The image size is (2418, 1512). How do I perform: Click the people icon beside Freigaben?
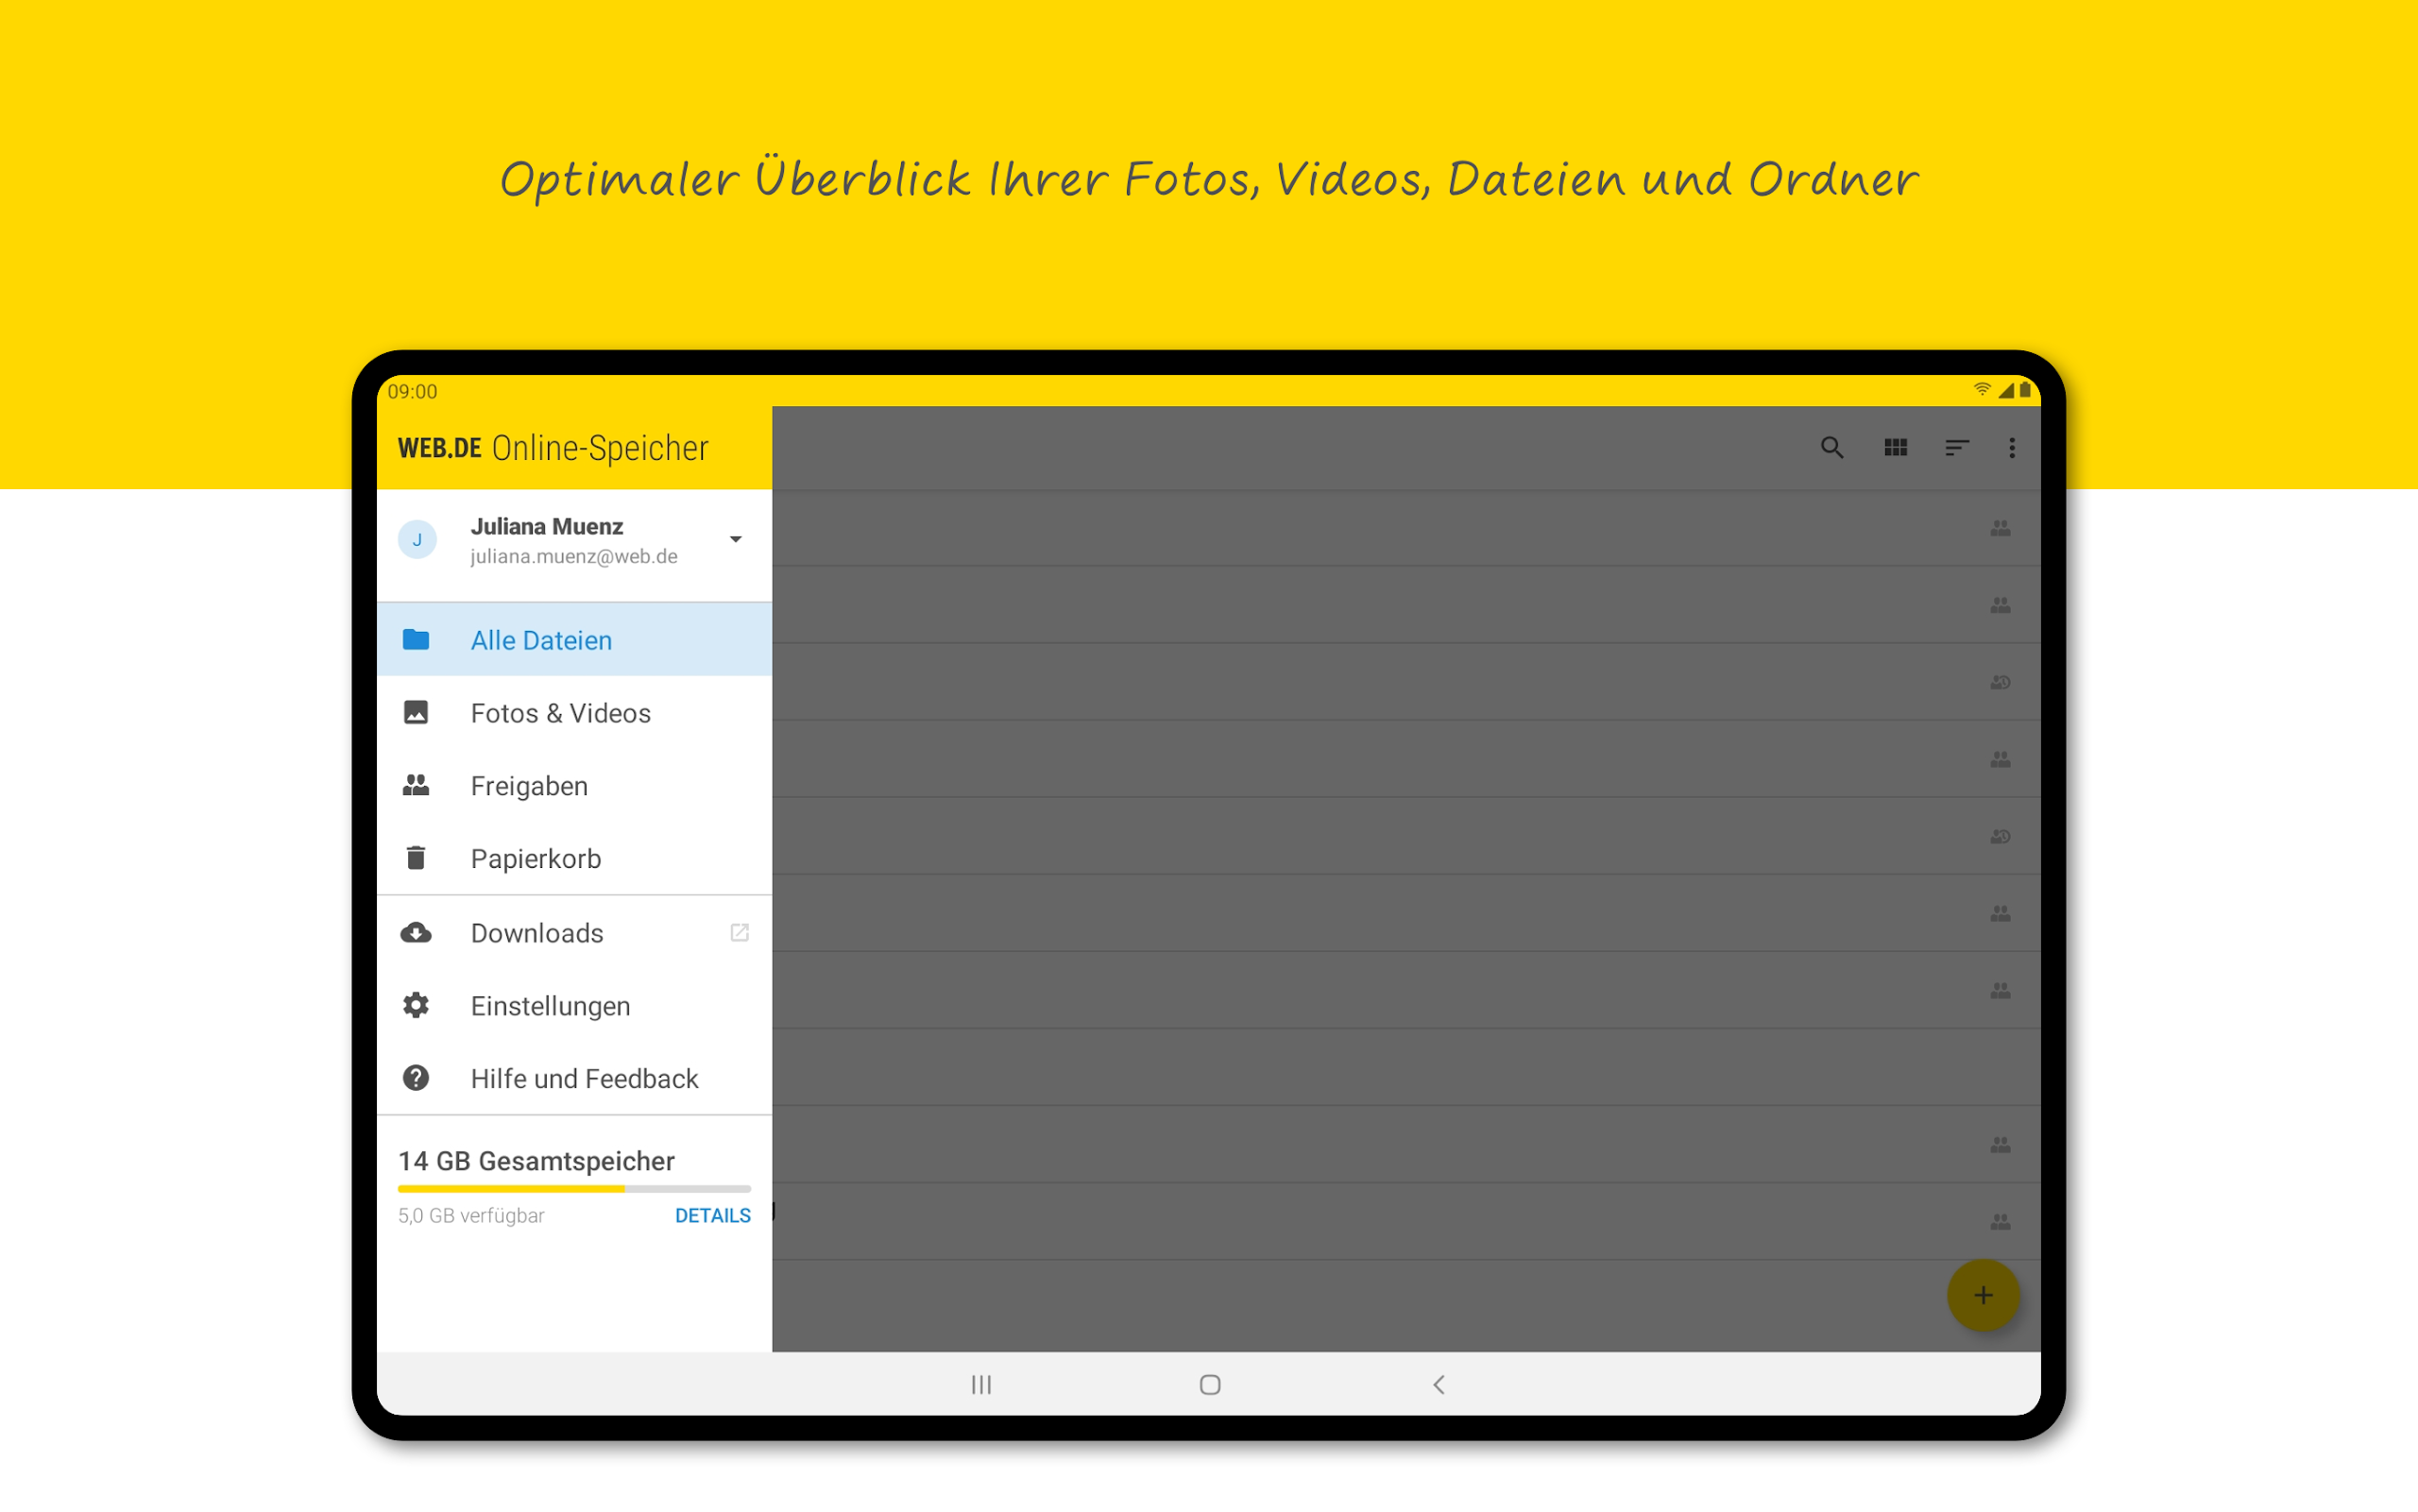pos(416,785)
